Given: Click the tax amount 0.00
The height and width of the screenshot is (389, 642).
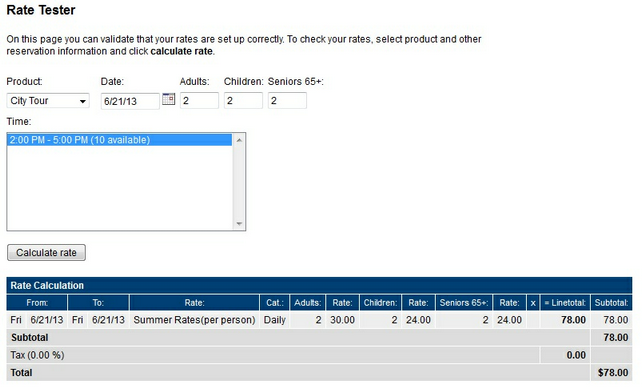Looking at the screenshot, I should coord(576,355).
